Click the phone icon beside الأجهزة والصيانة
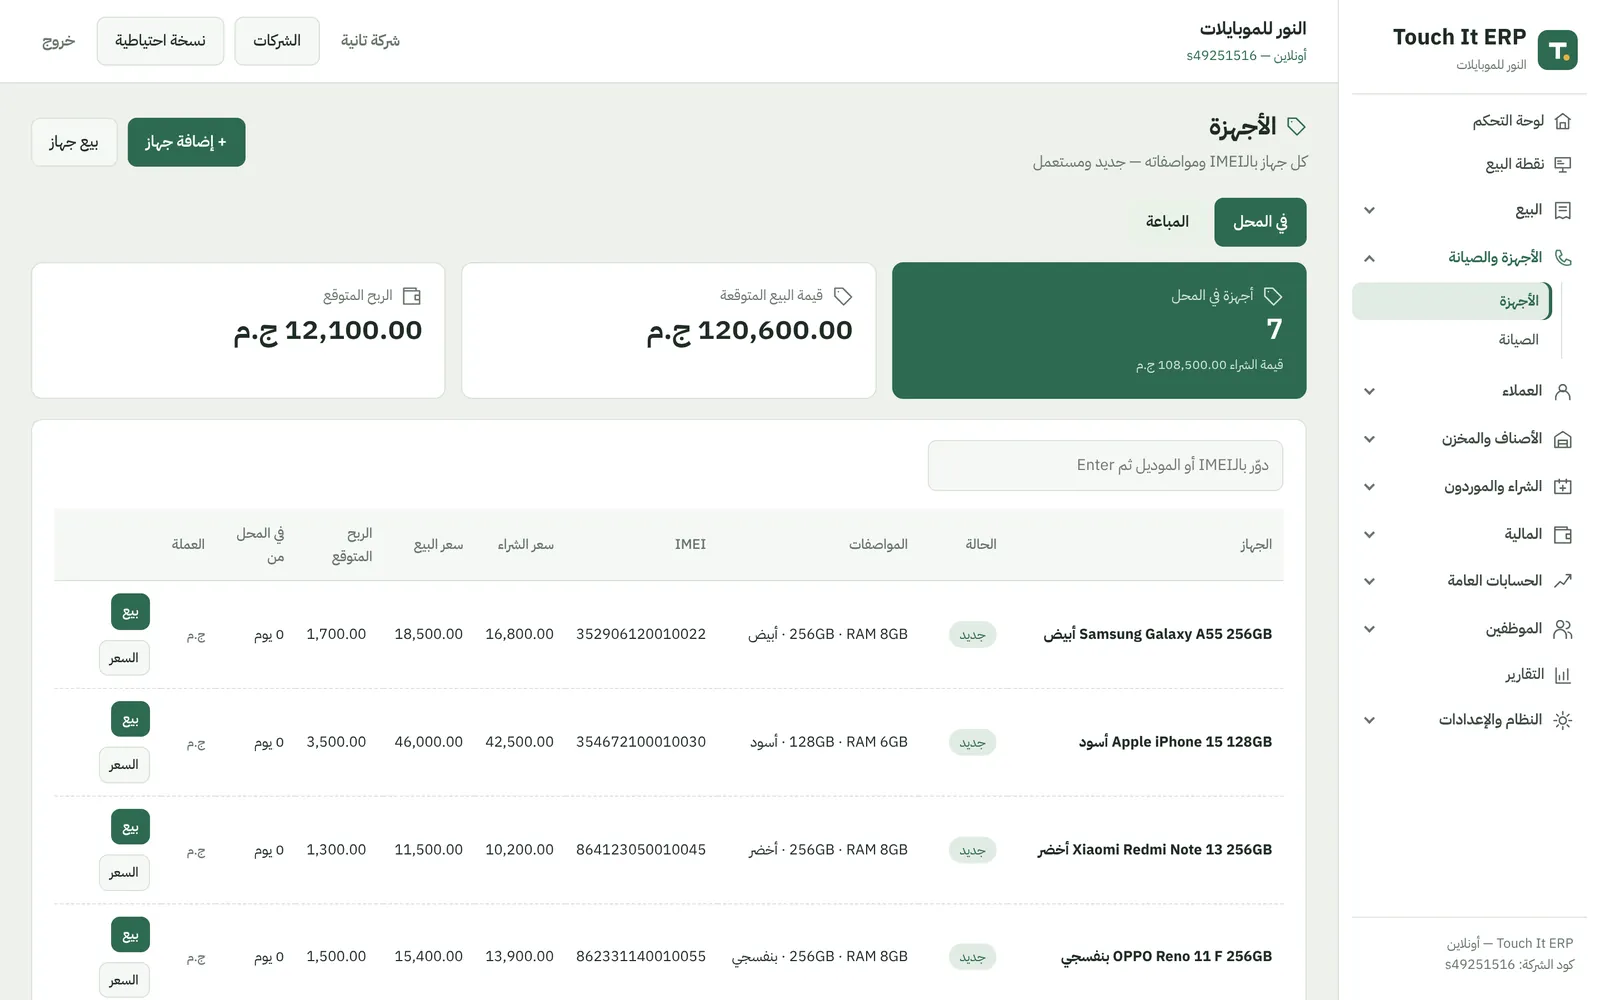 coord(1563,258)
